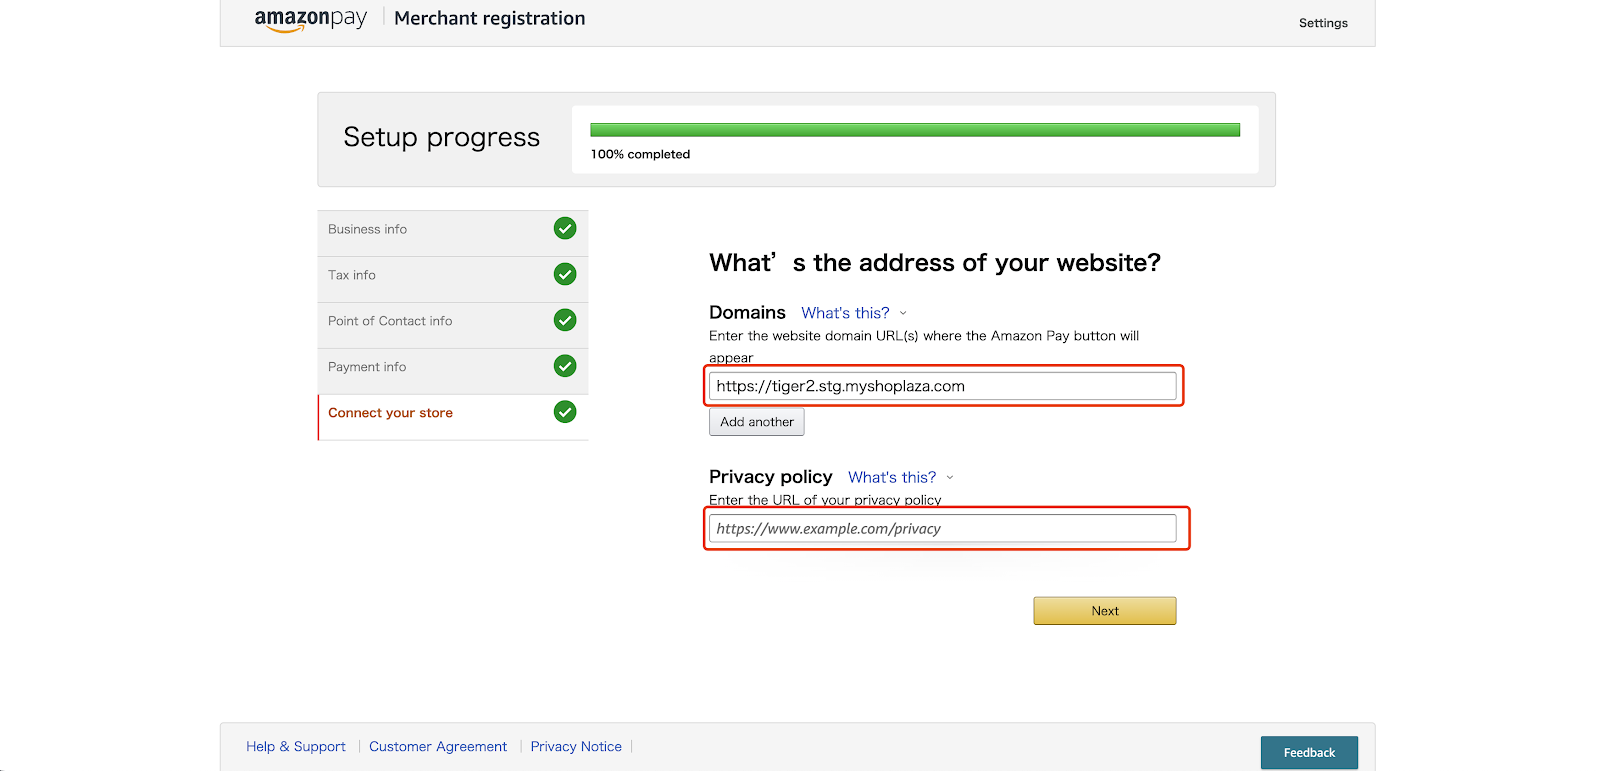Open the Point of Contact info step
Image resolution: width=1600 pixels, height=771 pixels.
[x=453, y=325]
